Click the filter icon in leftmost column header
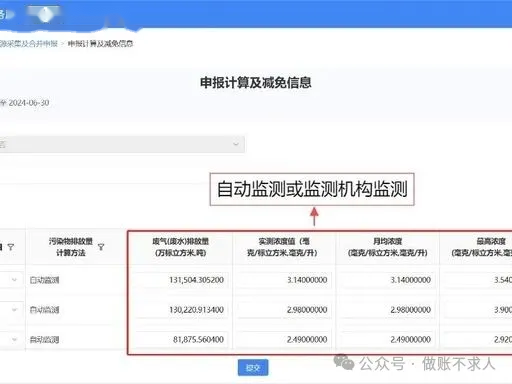The width and height of the screenshot is (512, 384). tap(11, 247)
